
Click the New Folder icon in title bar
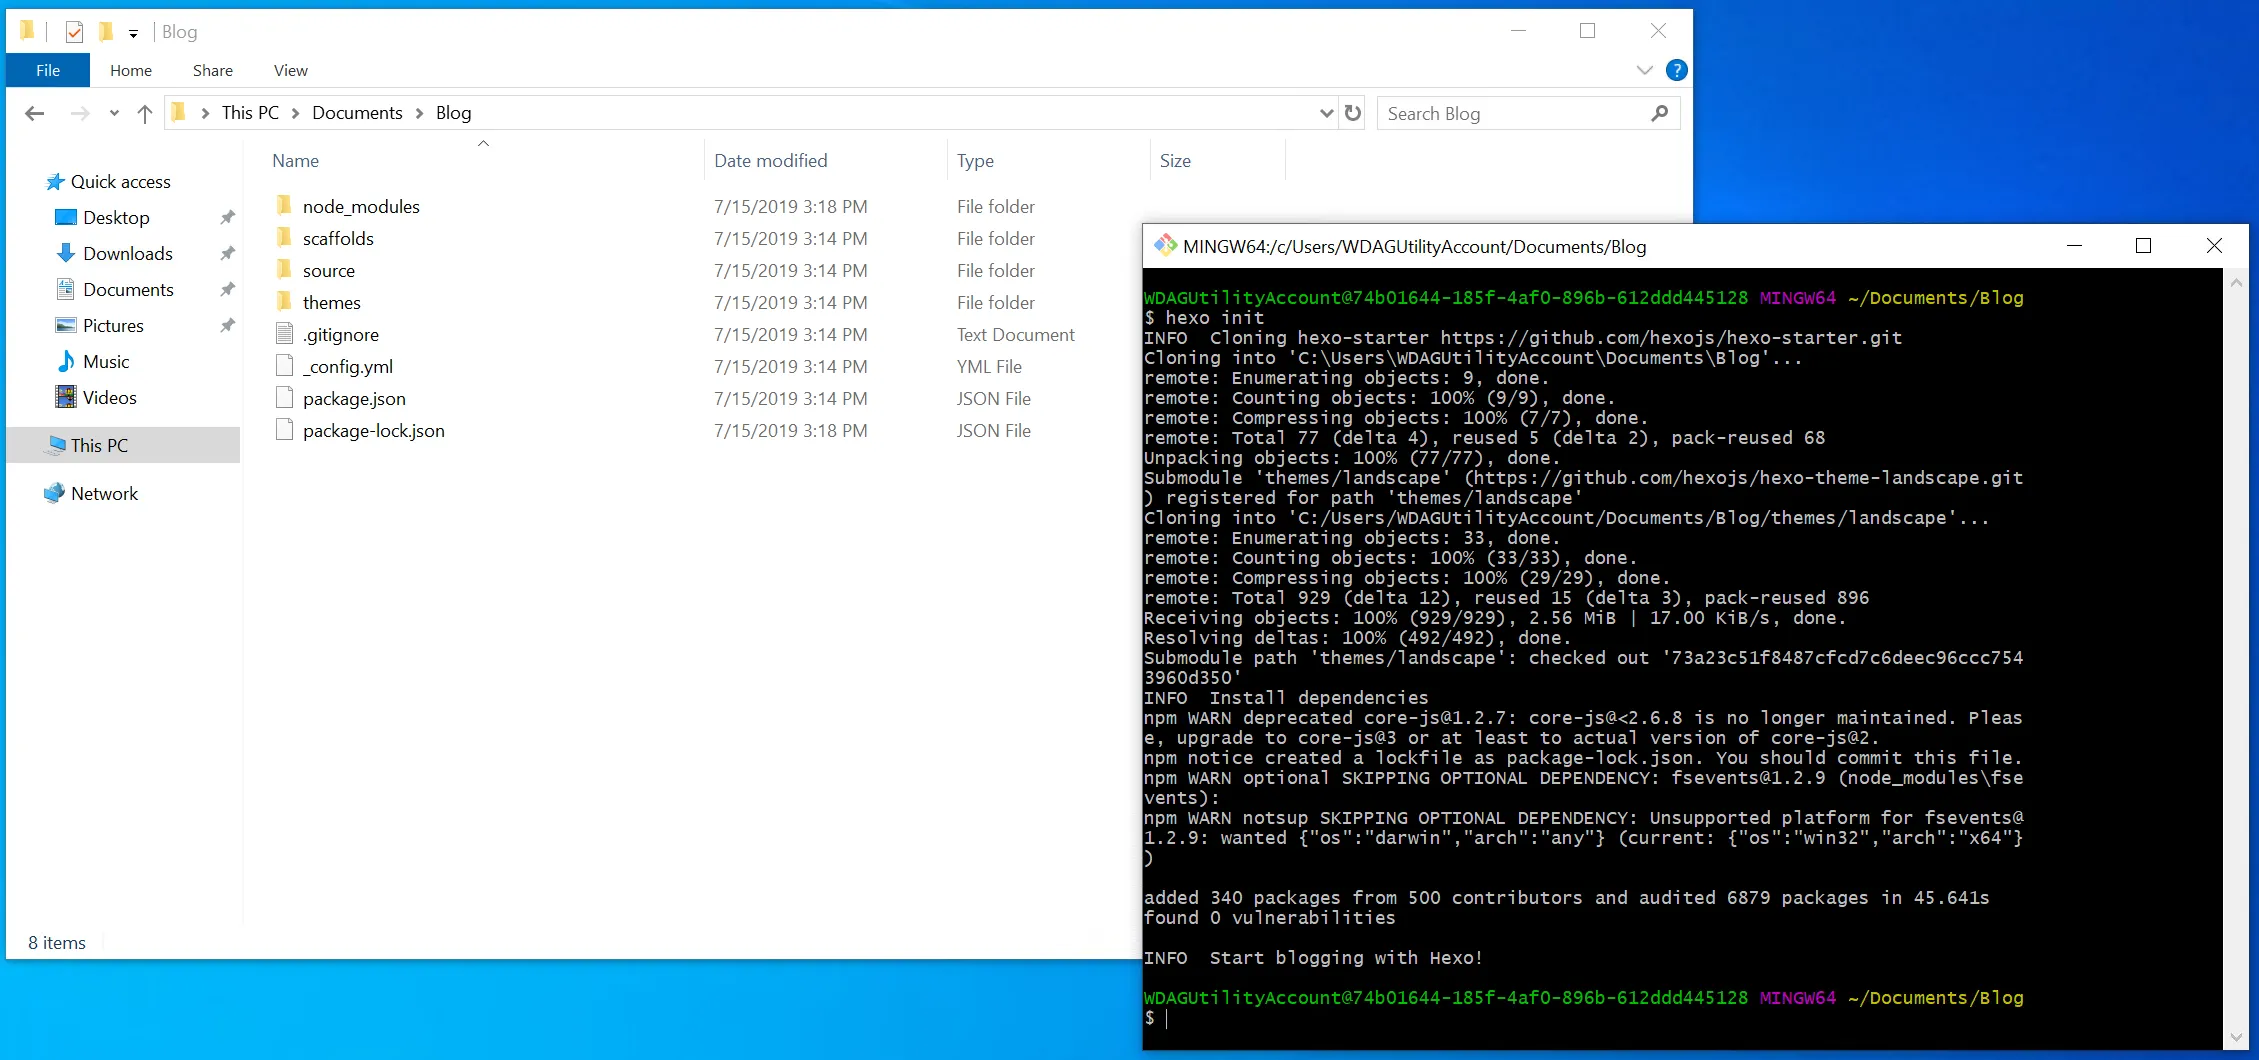point(106,32)
